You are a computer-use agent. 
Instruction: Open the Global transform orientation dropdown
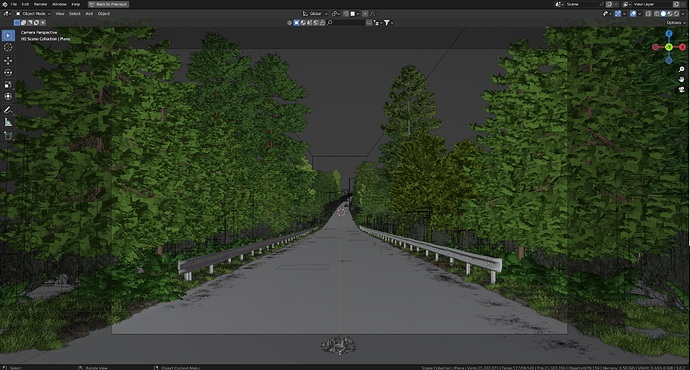click(x=315, y=14)
